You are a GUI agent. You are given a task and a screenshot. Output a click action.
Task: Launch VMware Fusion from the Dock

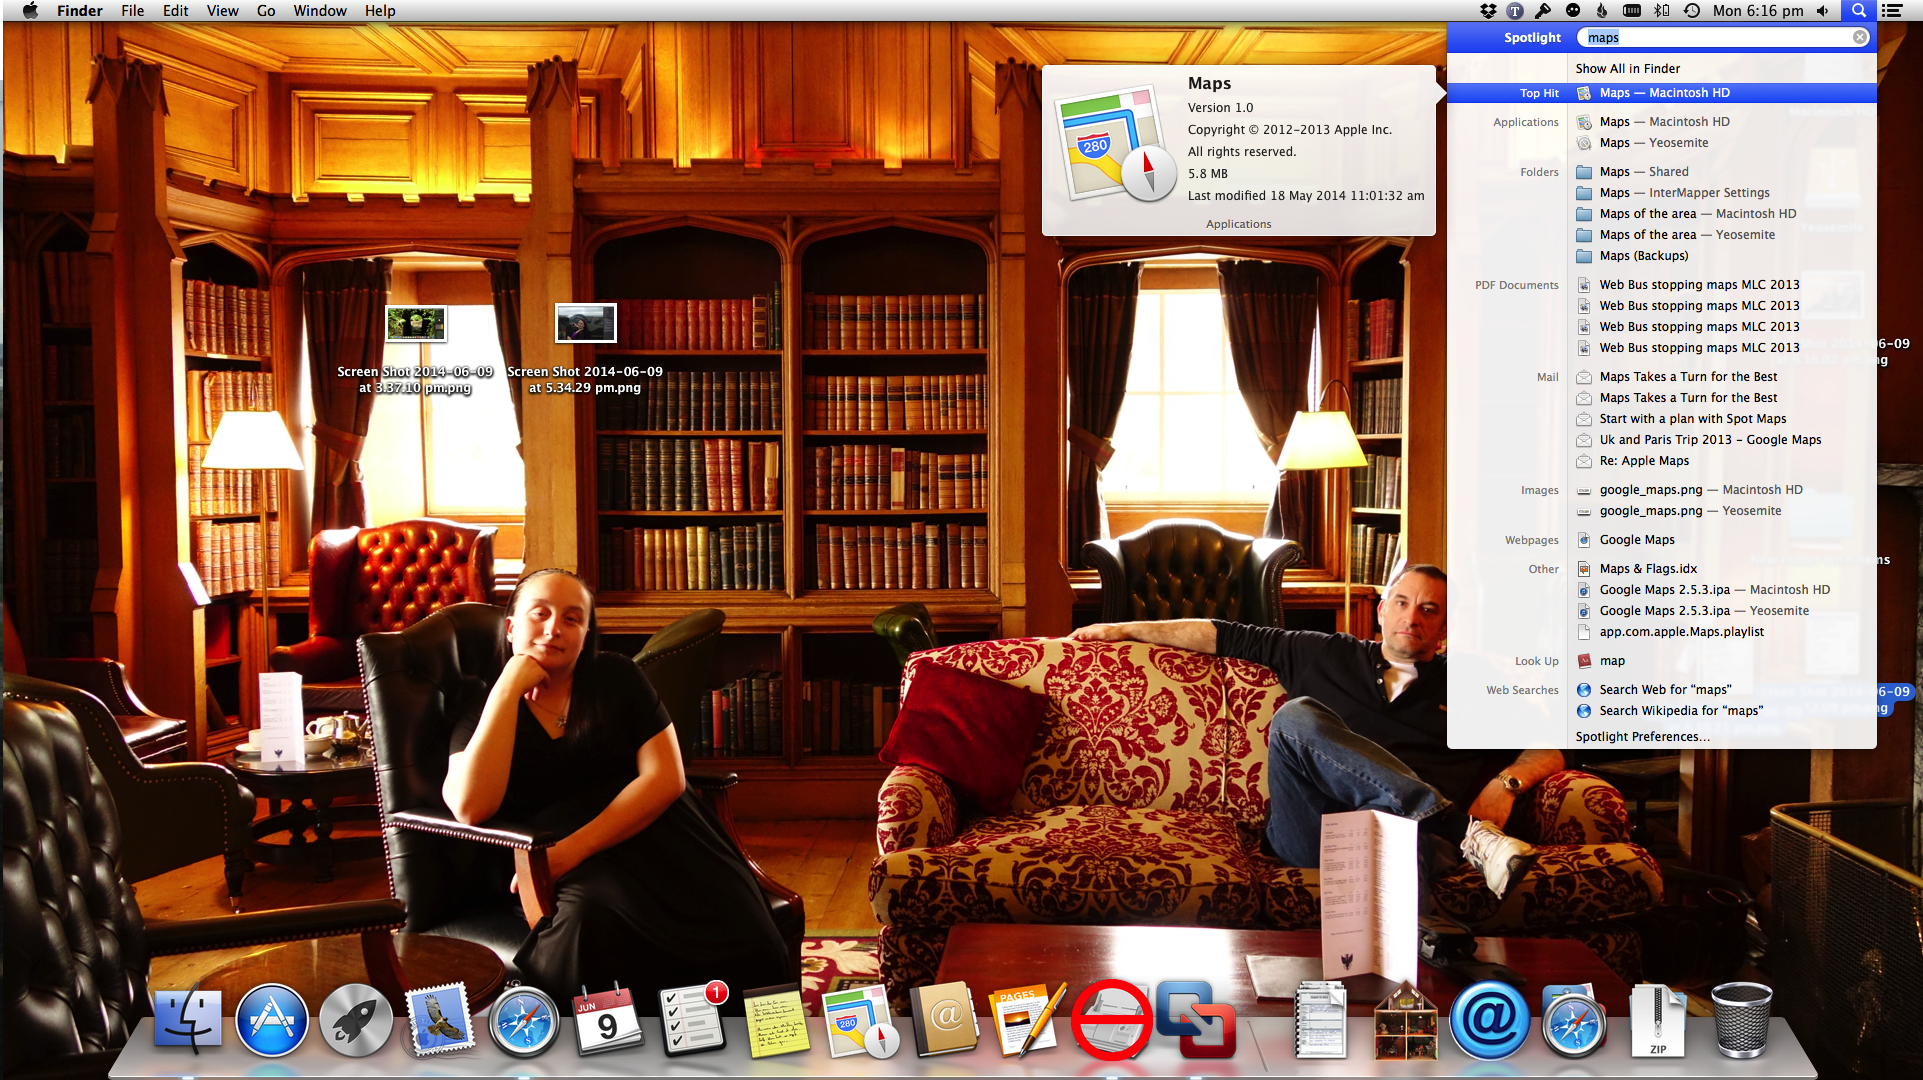pos(1196,1021)
